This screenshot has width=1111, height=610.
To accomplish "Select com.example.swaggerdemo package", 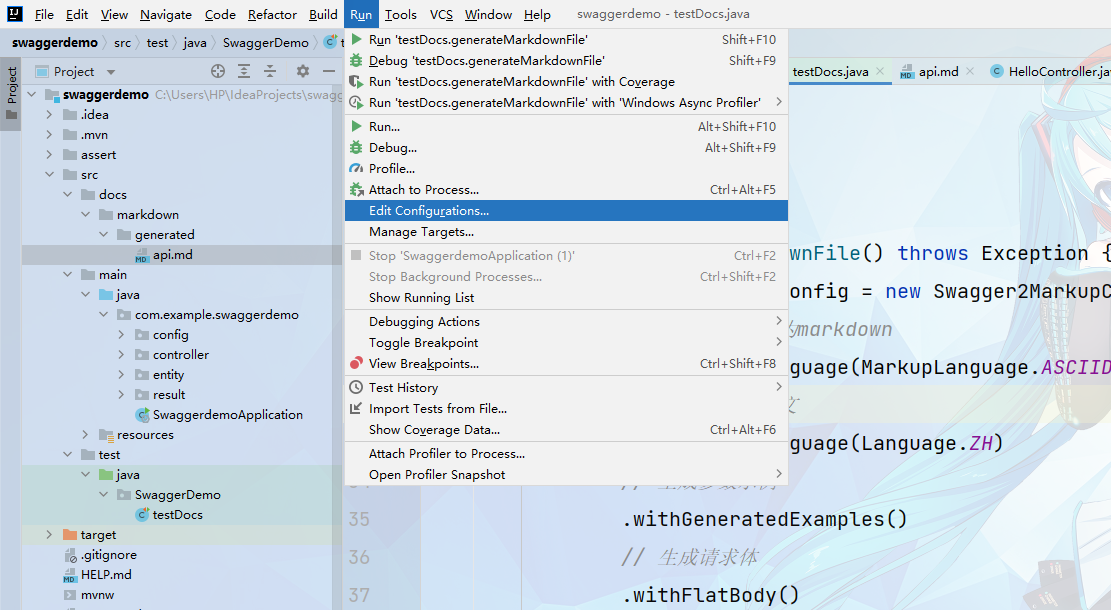I will click(x=217, y=315).
